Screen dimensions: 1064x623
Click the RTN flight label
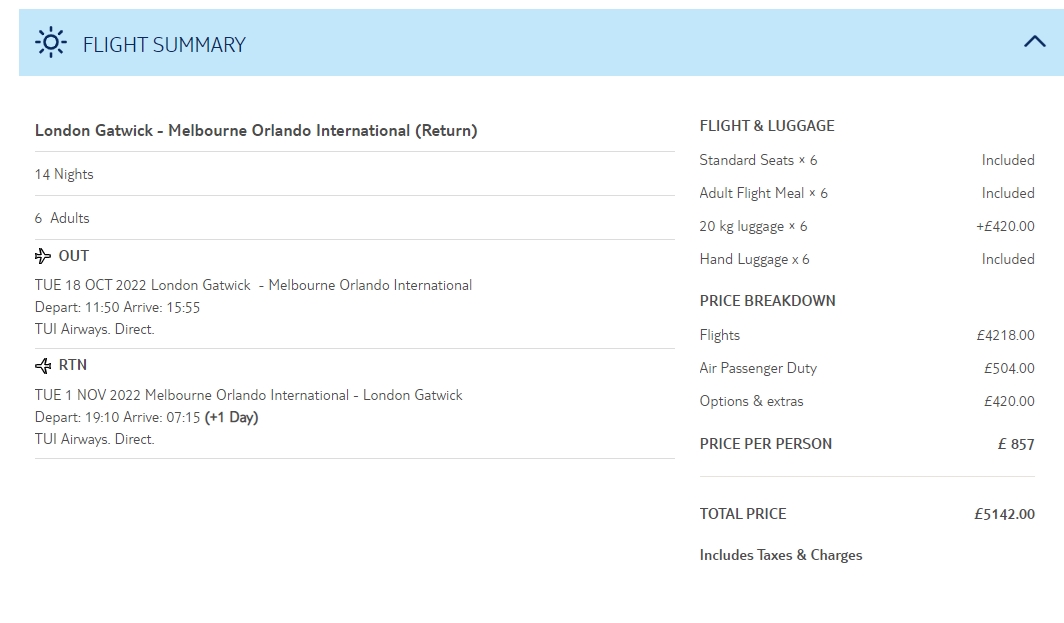tap(73, 365)
